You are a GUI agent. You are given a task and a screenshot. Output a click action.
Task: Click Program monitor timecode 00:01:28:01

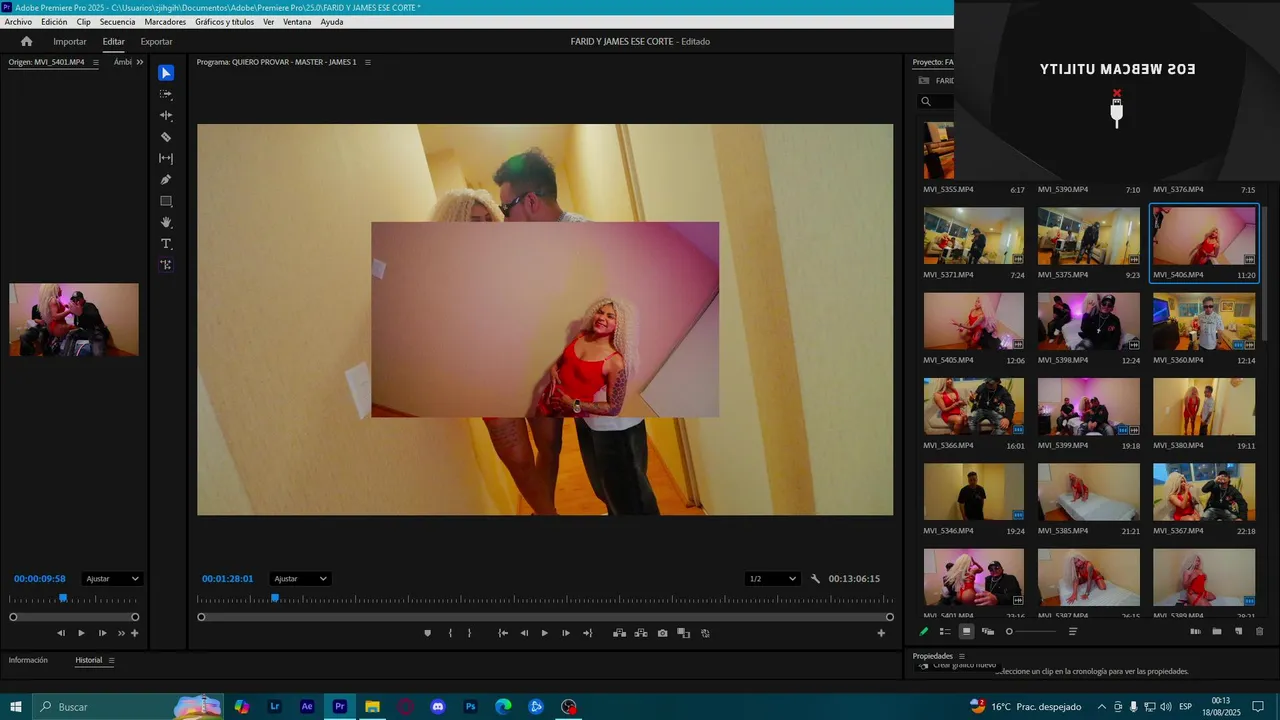click(227, 579)
